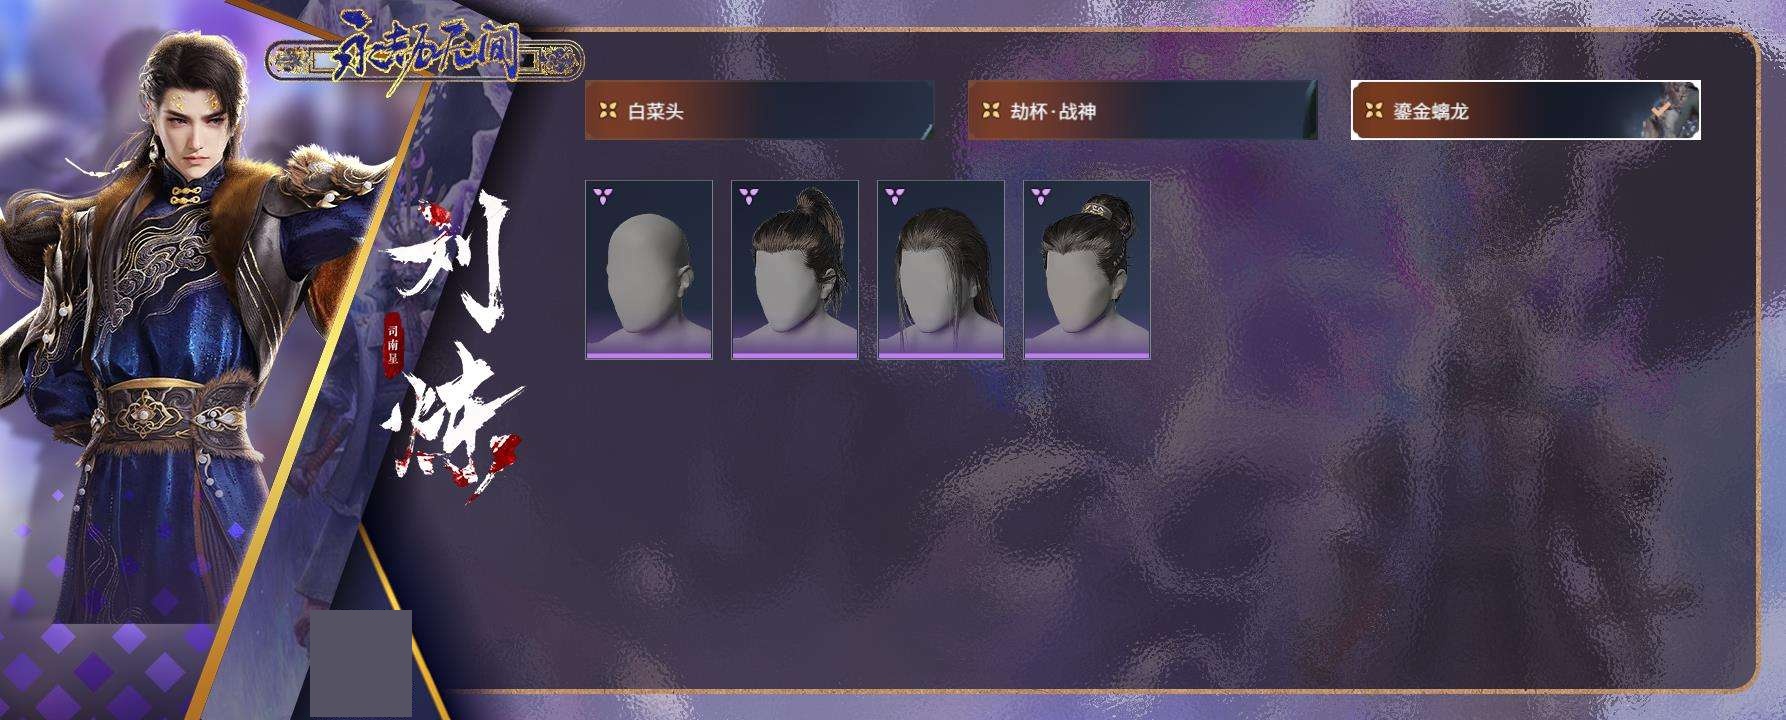Click the gold star icon beside 白菜头
1786x720 pixels.
tap(608, 110)
